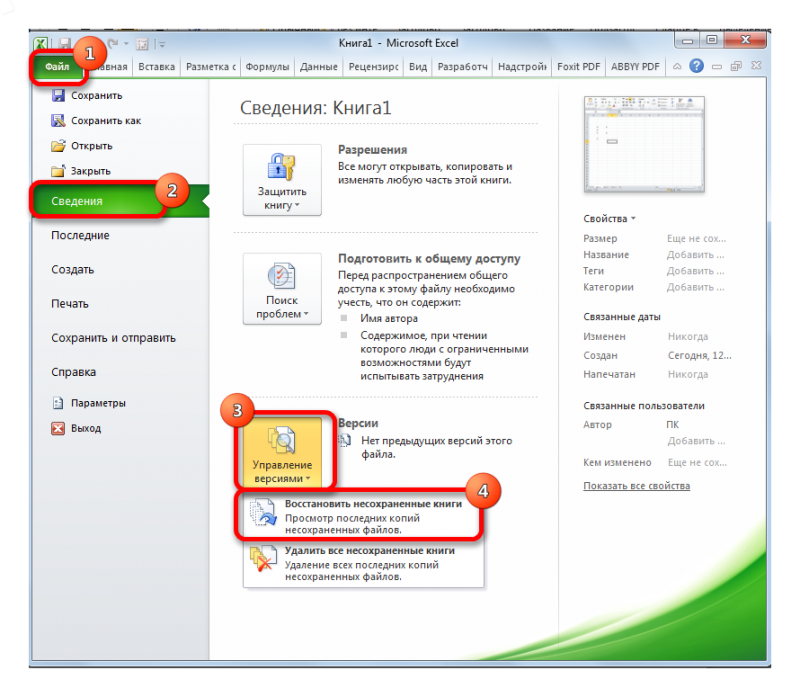Open the Управление версиями dropdown button
The image size is (800, 697).
(282, 451)
